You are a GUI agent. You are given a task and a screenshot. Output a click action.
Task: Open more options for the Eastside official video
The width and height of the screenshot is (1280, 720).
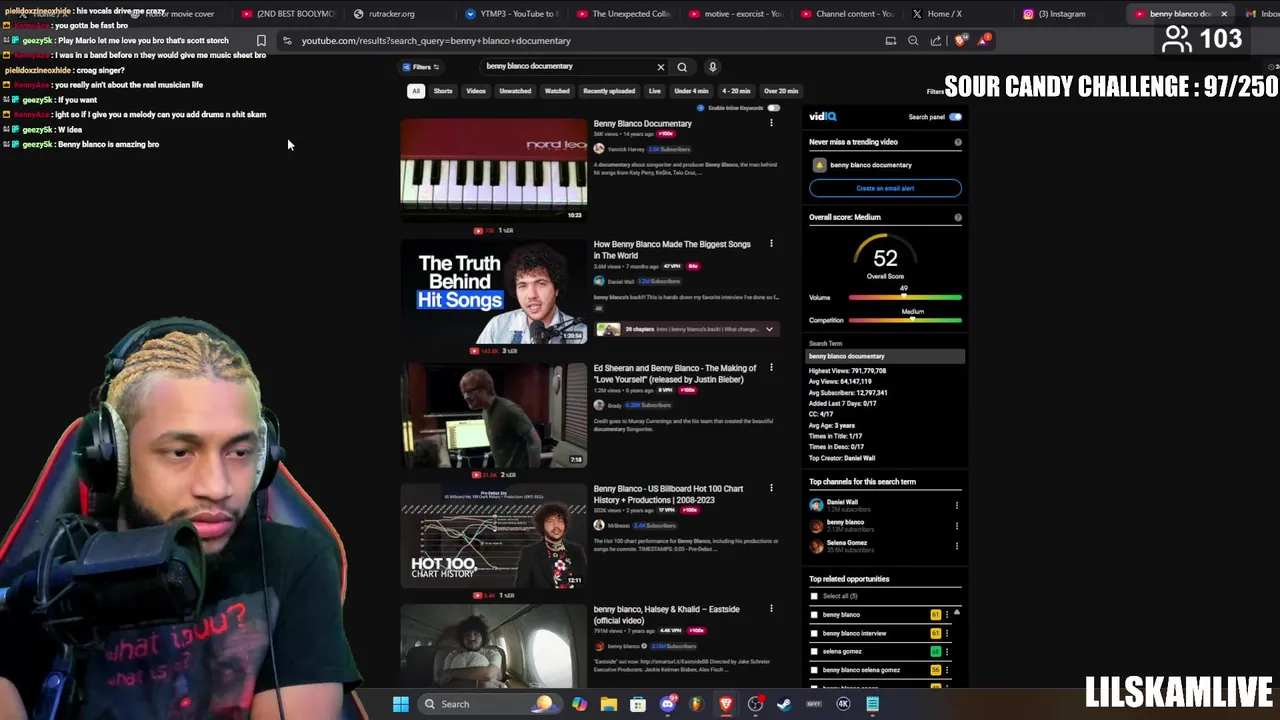click(x=771, y=608)
